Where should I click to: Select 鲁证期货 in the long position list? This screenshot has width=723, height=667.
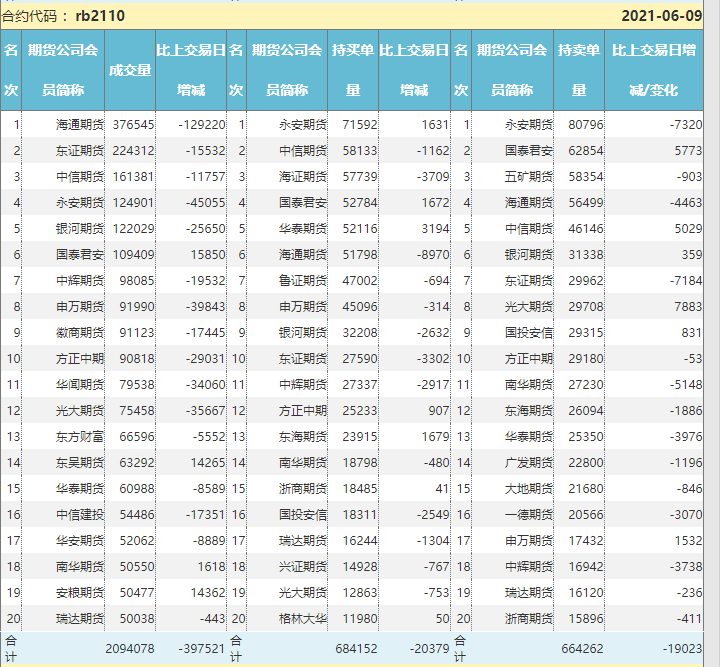click(304, 281)
